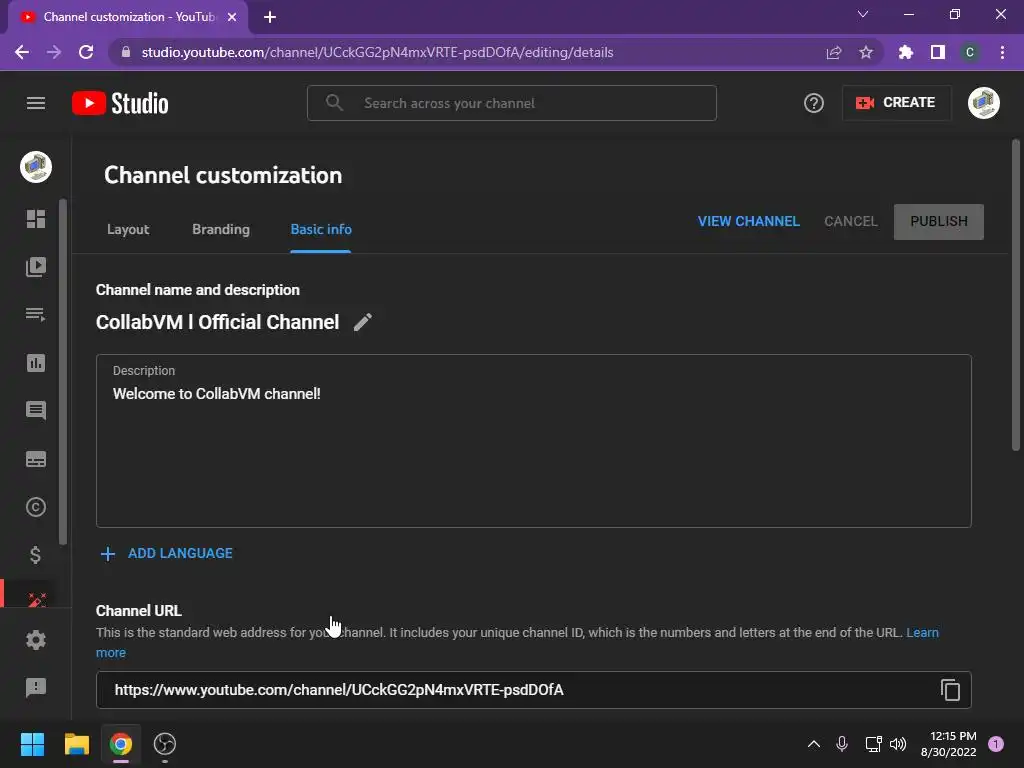Click VIEW CHANNEL link
Viewport: 1024px width, 768px height.
[x=748, y=221]
